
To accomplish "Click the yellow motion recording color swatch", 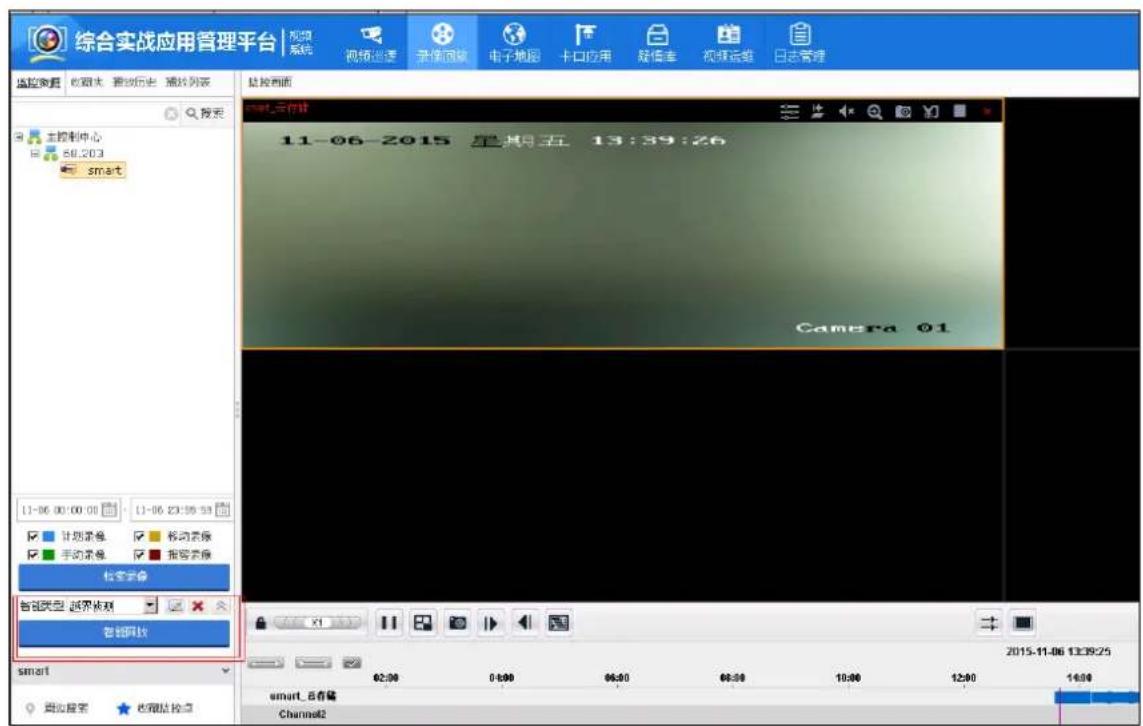I will [155, 536].
